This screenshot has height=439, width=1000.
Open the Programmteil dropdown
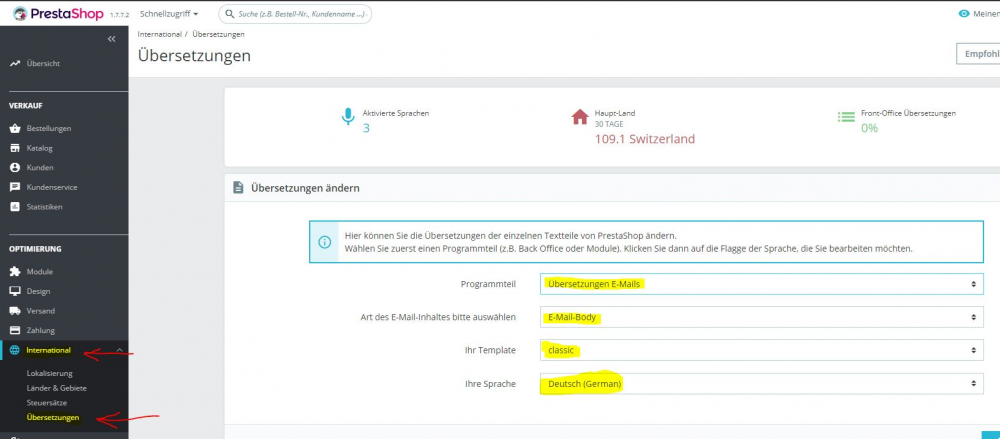click(761, 284)
